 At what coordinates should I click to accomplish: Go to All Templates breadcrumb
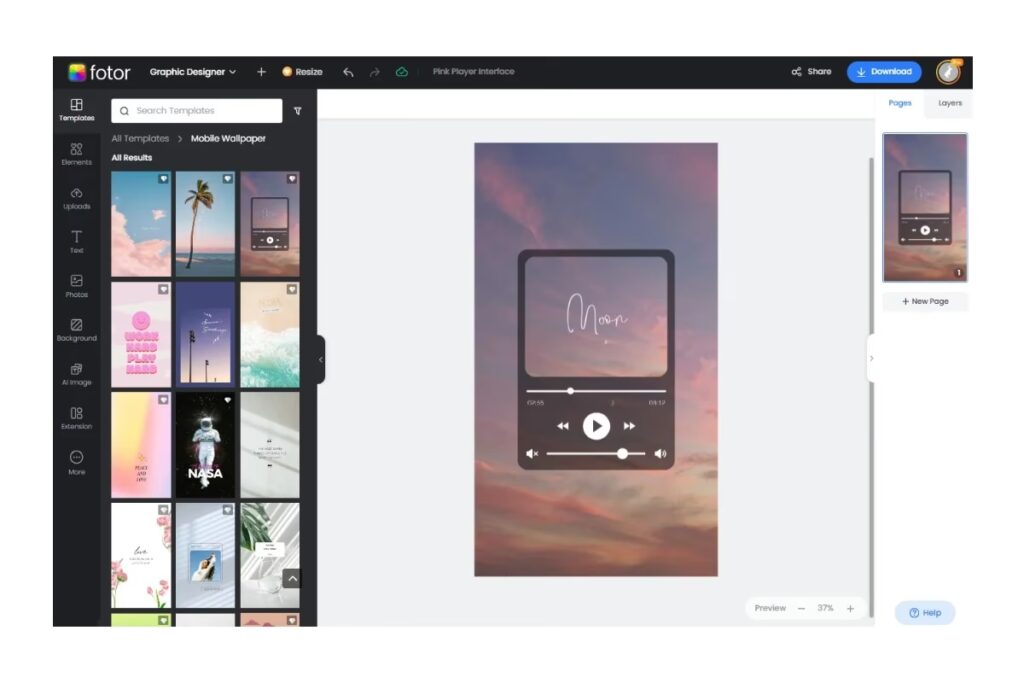(x=140, y=139)
